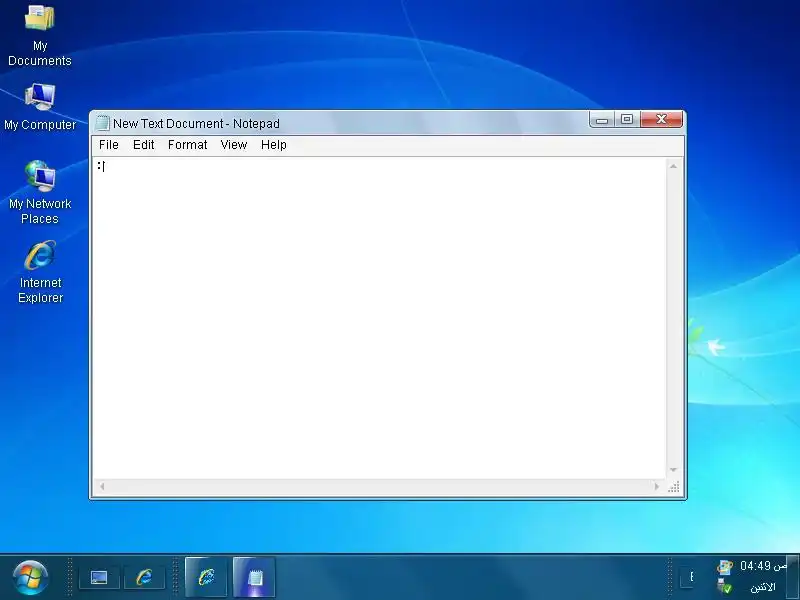The width and height of the screenshot is (800, 600).
Task: Click the Notepad window resize grip
Action: pyautogui.click(x=673, y=487)
